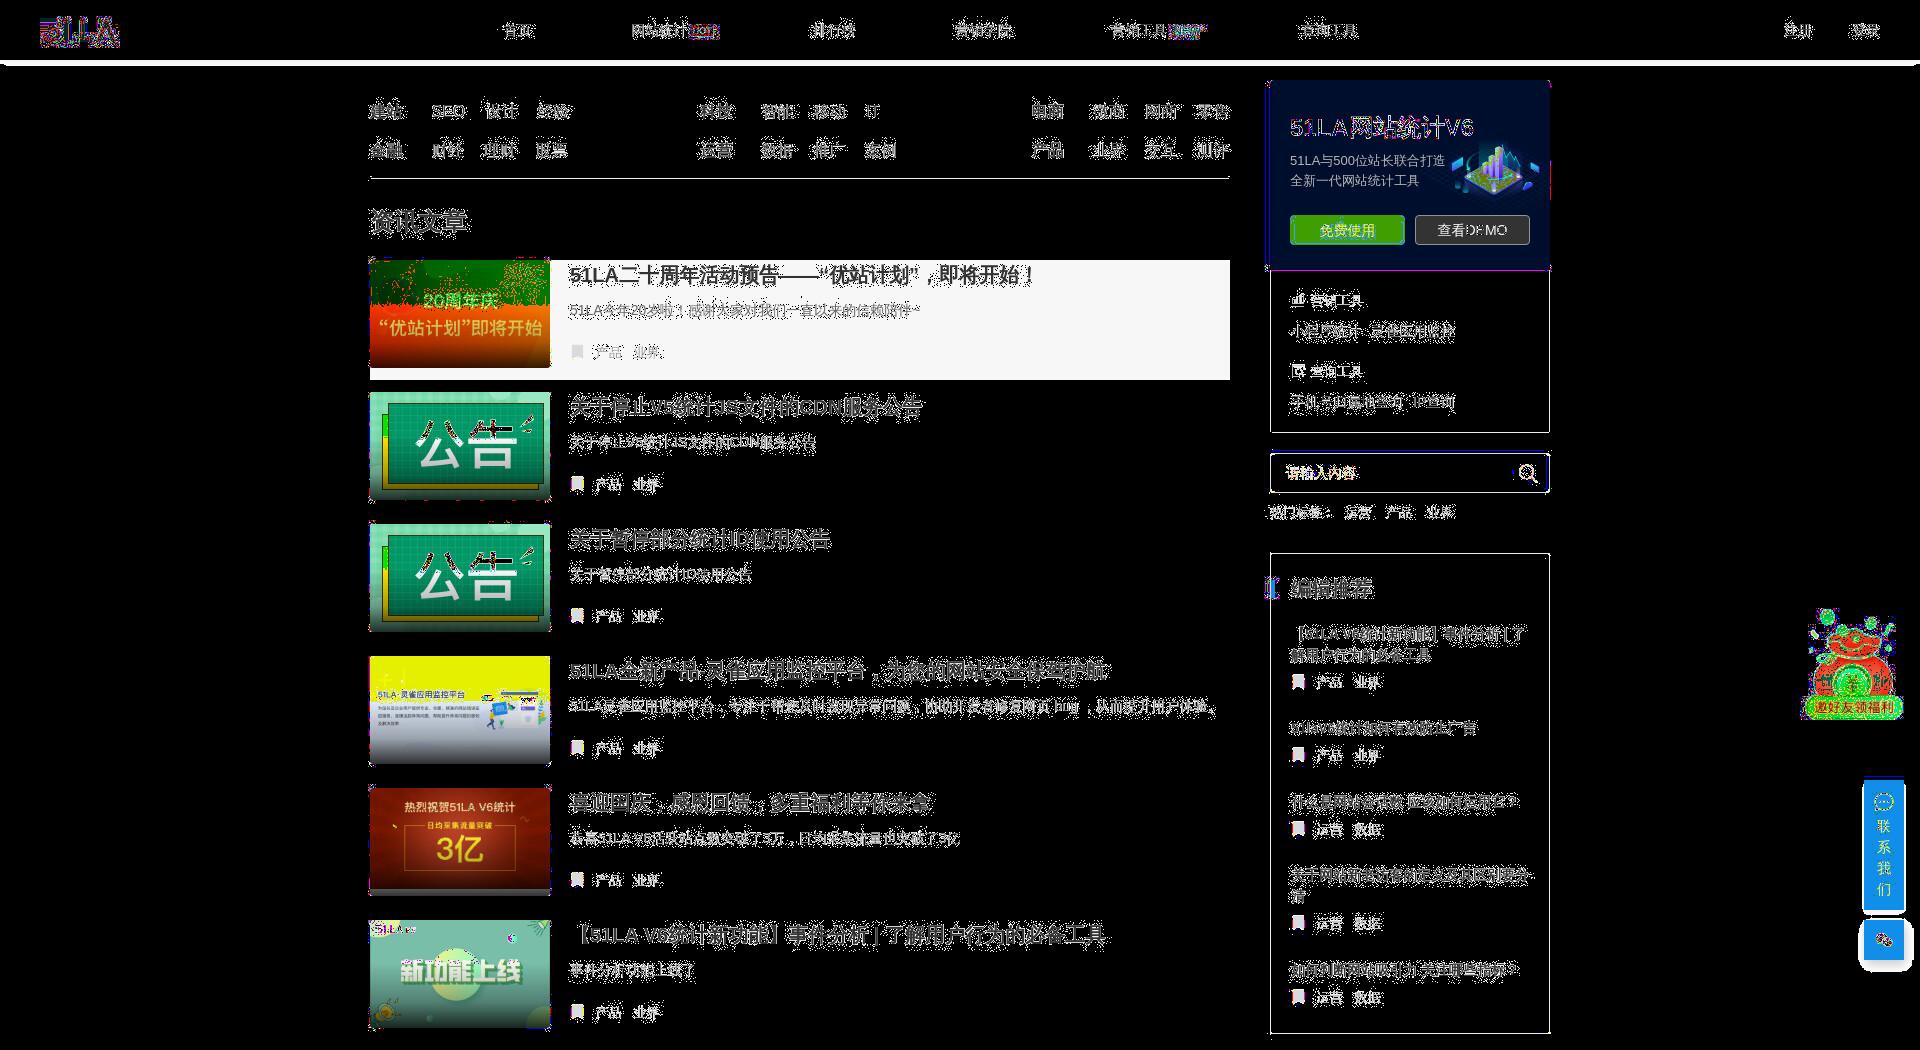Open the 3亿 V6统计 celebration thumbnail
The width and height of the screenshot is (1920, 1050).
click(x=460, y=841)
